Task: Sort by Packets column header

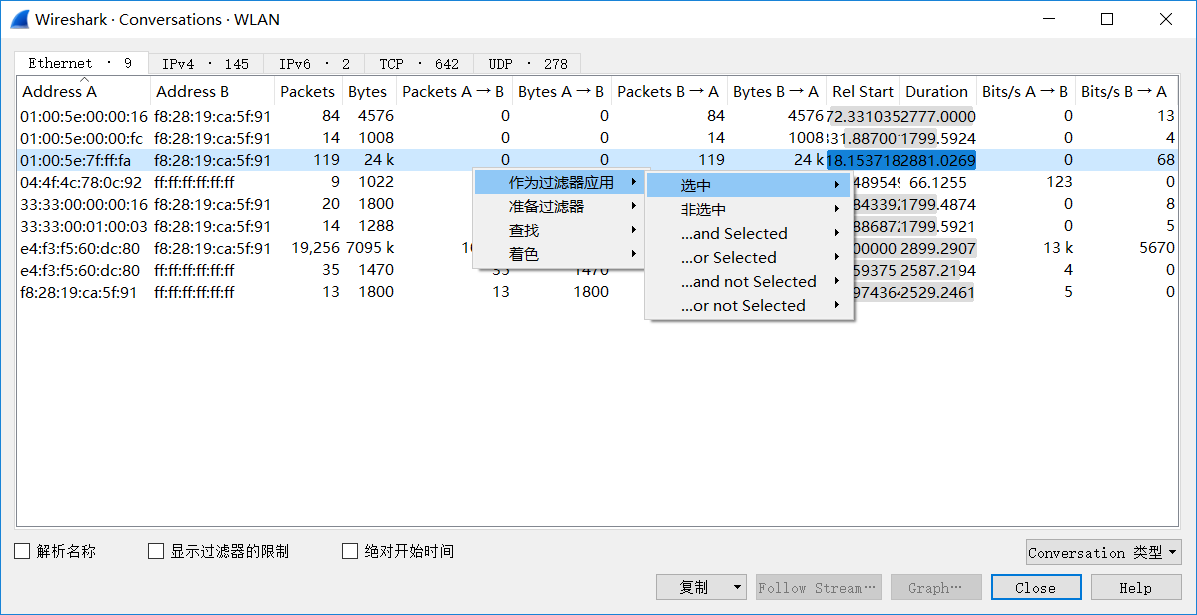Action: 308,92
